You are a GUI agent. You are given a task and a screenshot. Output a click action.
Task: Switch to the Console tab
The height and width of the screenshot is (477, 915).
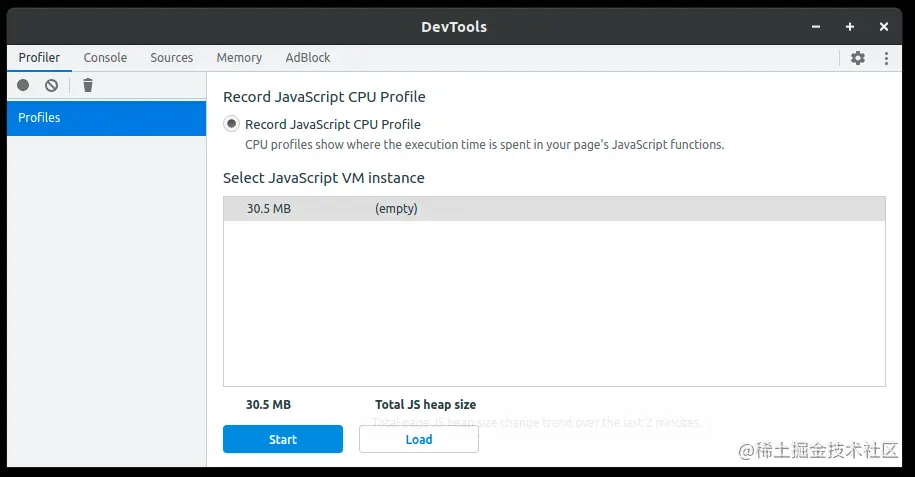tap(105, 58)
